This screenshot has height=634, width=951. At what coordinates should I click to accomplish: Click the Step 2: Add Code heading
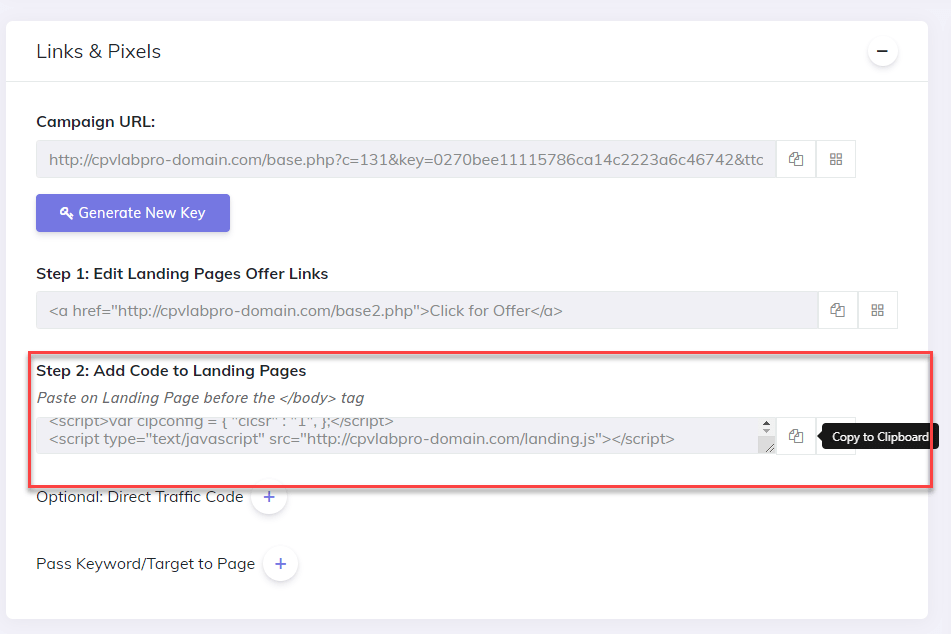click(x=171, y=371)
